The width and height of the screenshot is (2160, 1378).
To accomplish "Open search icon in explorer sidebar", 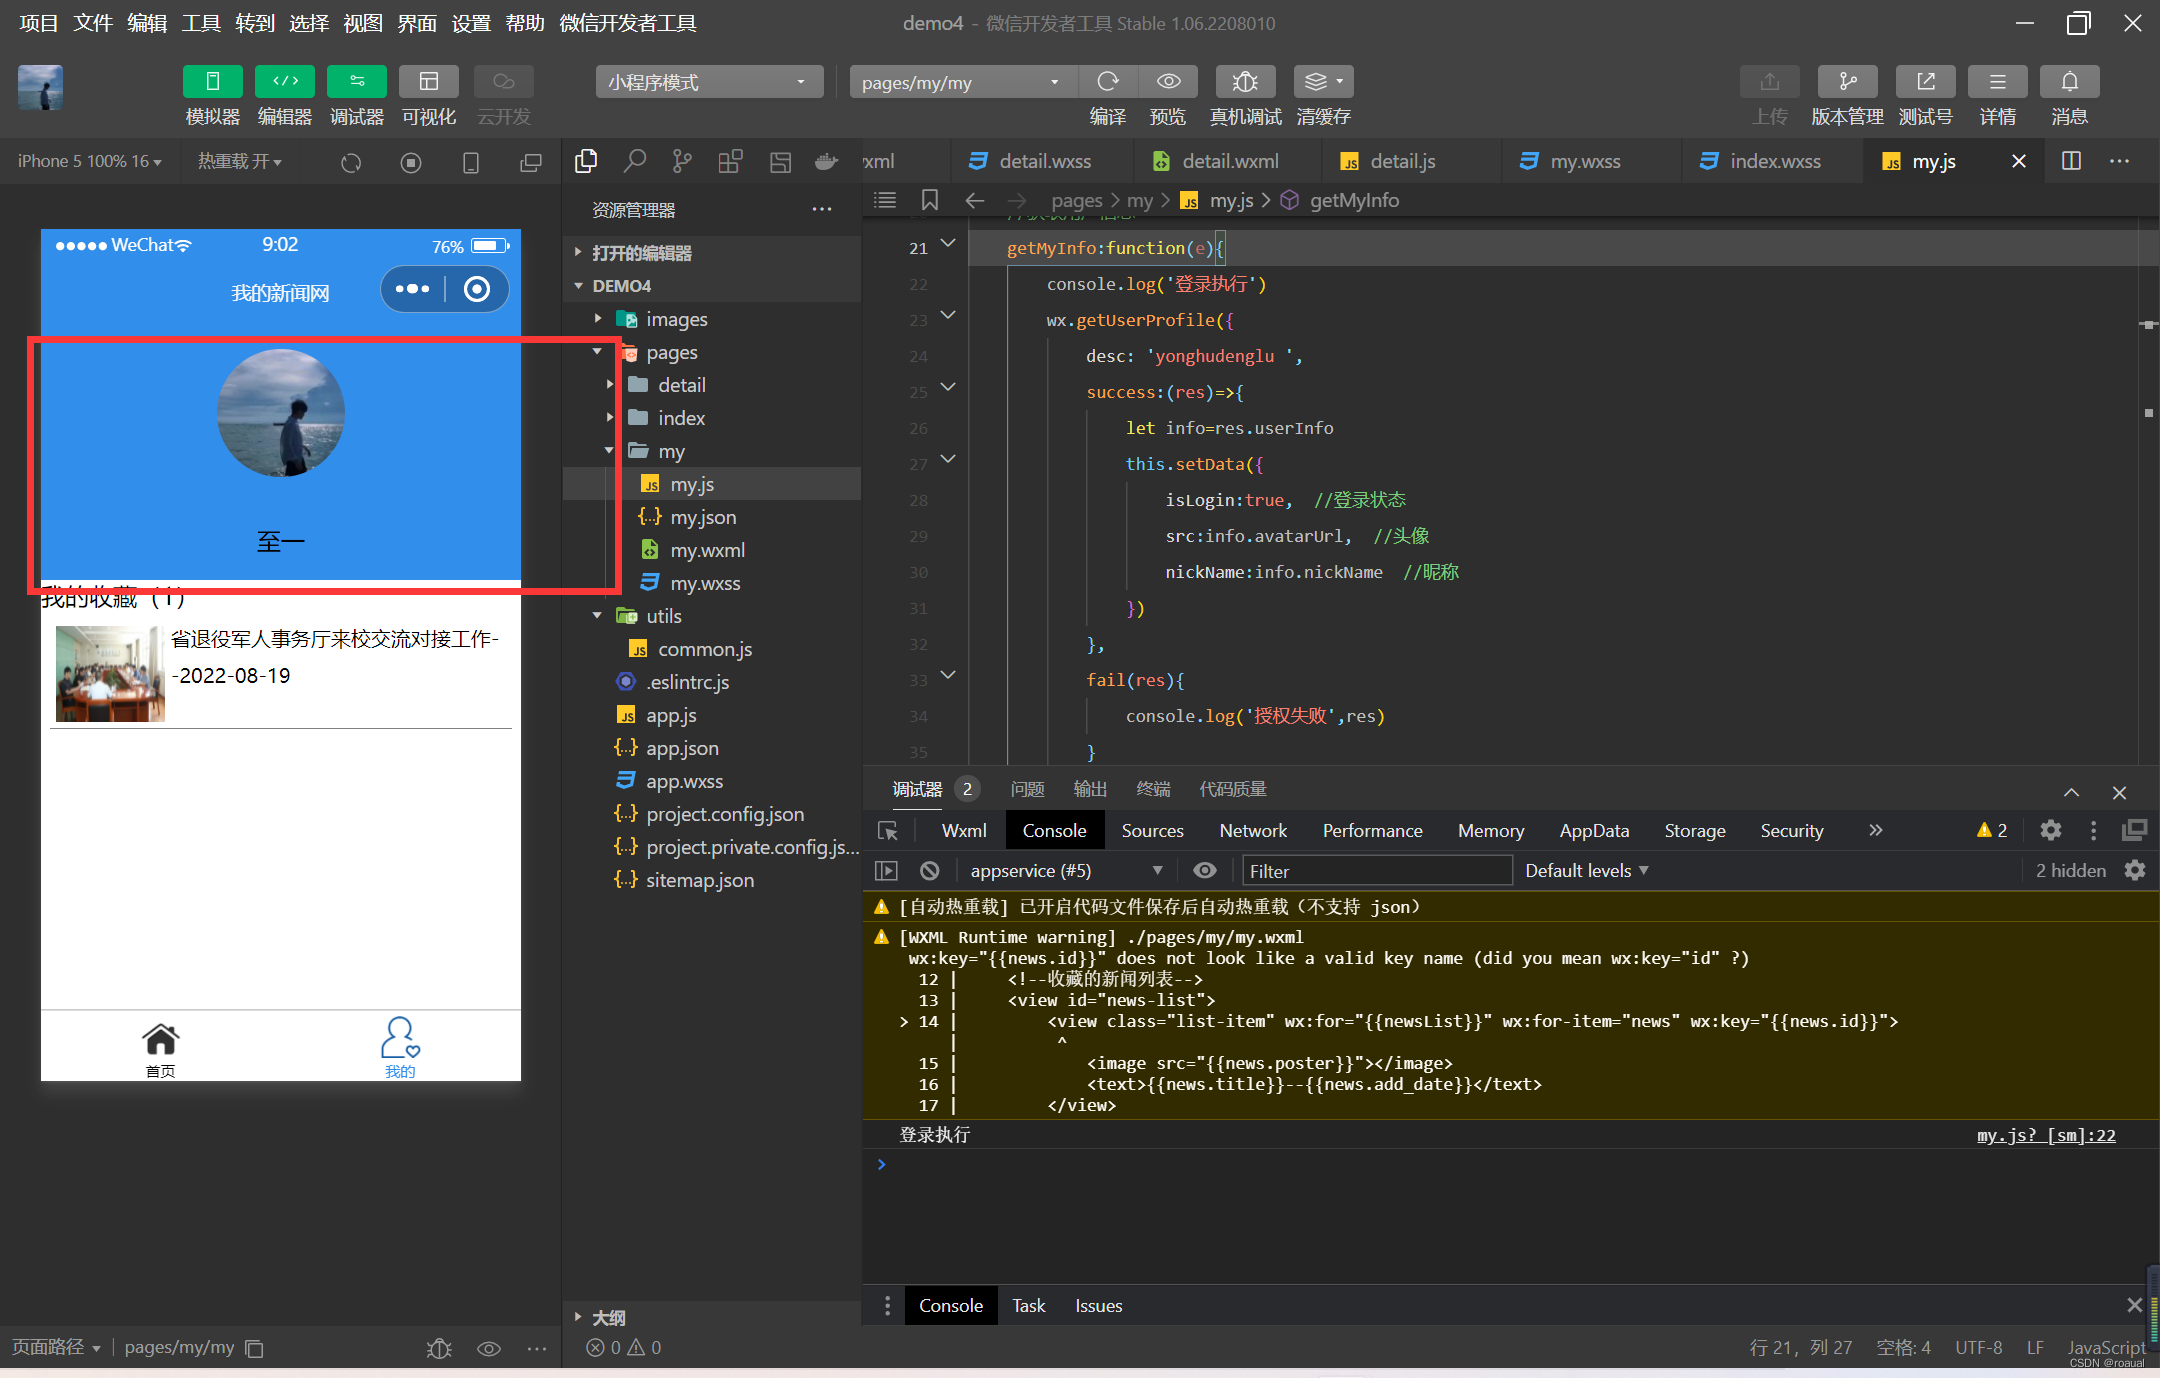I will coord(634,161).
